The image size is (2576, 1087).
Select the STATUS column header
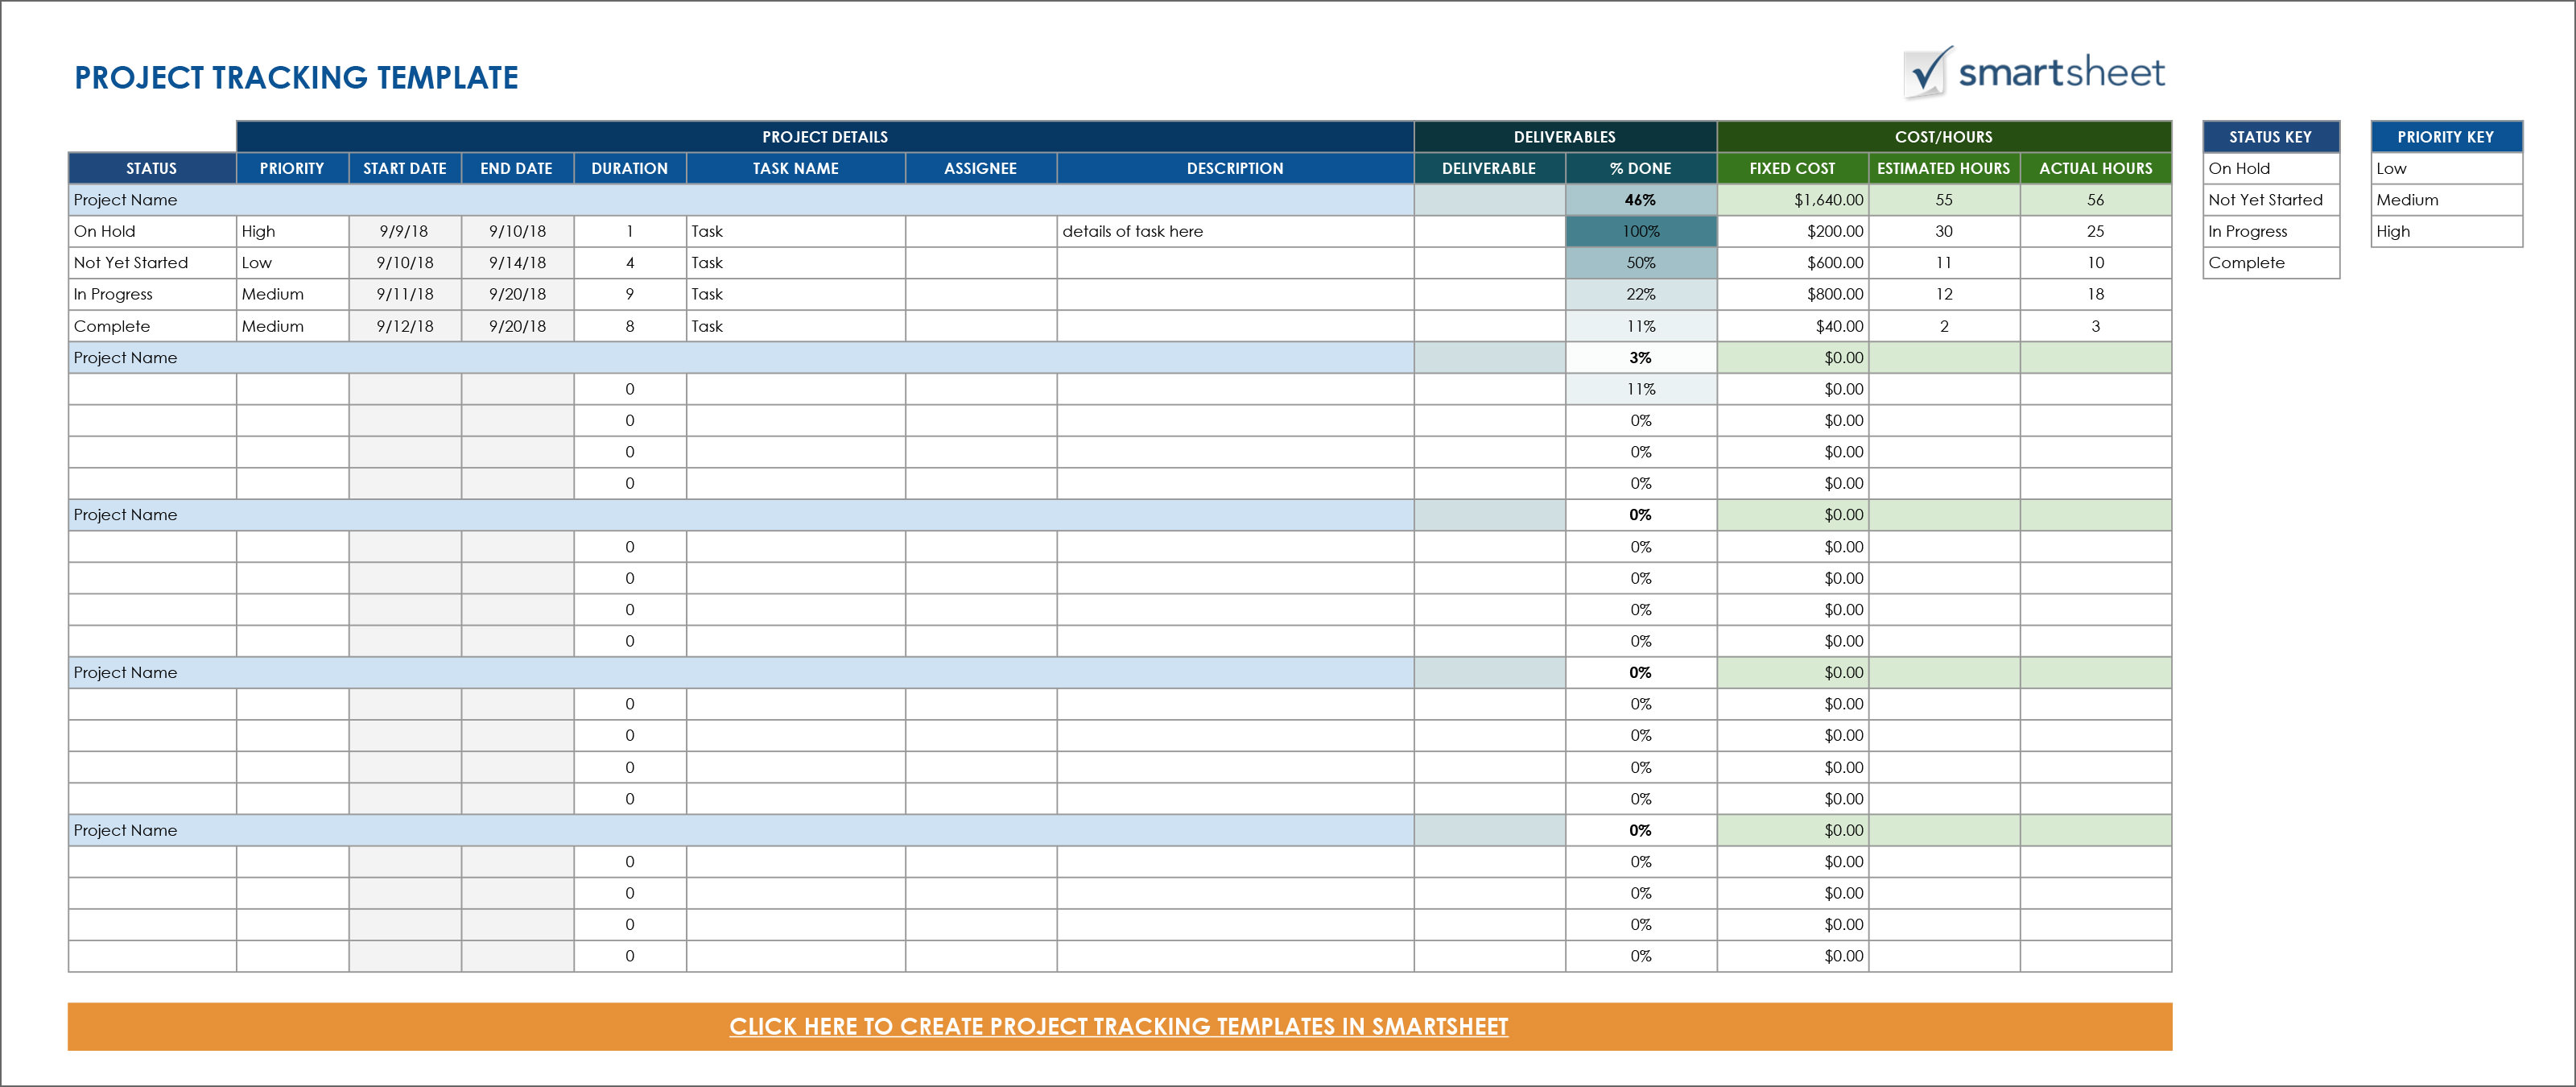click(151, 168)
